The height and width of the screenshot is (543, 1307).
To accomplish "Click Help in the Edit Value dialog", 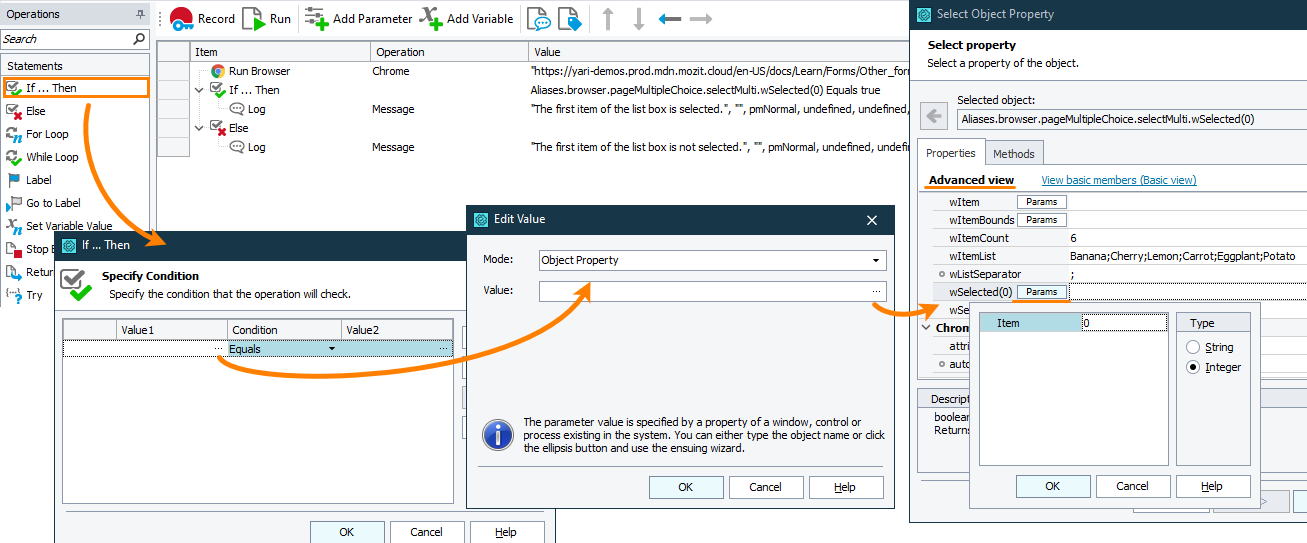I will tap(846, 487).
